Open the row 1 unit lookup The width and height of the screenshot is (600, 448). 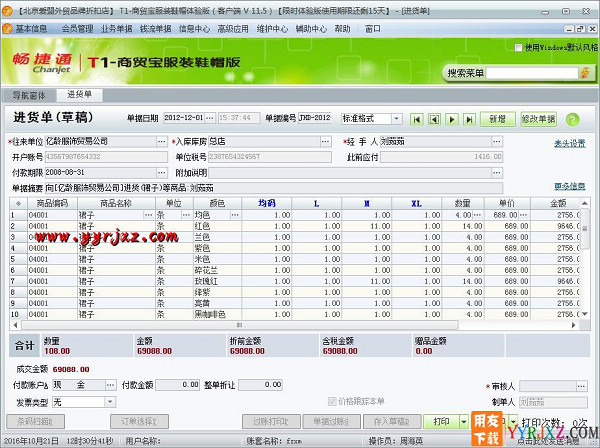pos(186,215)
